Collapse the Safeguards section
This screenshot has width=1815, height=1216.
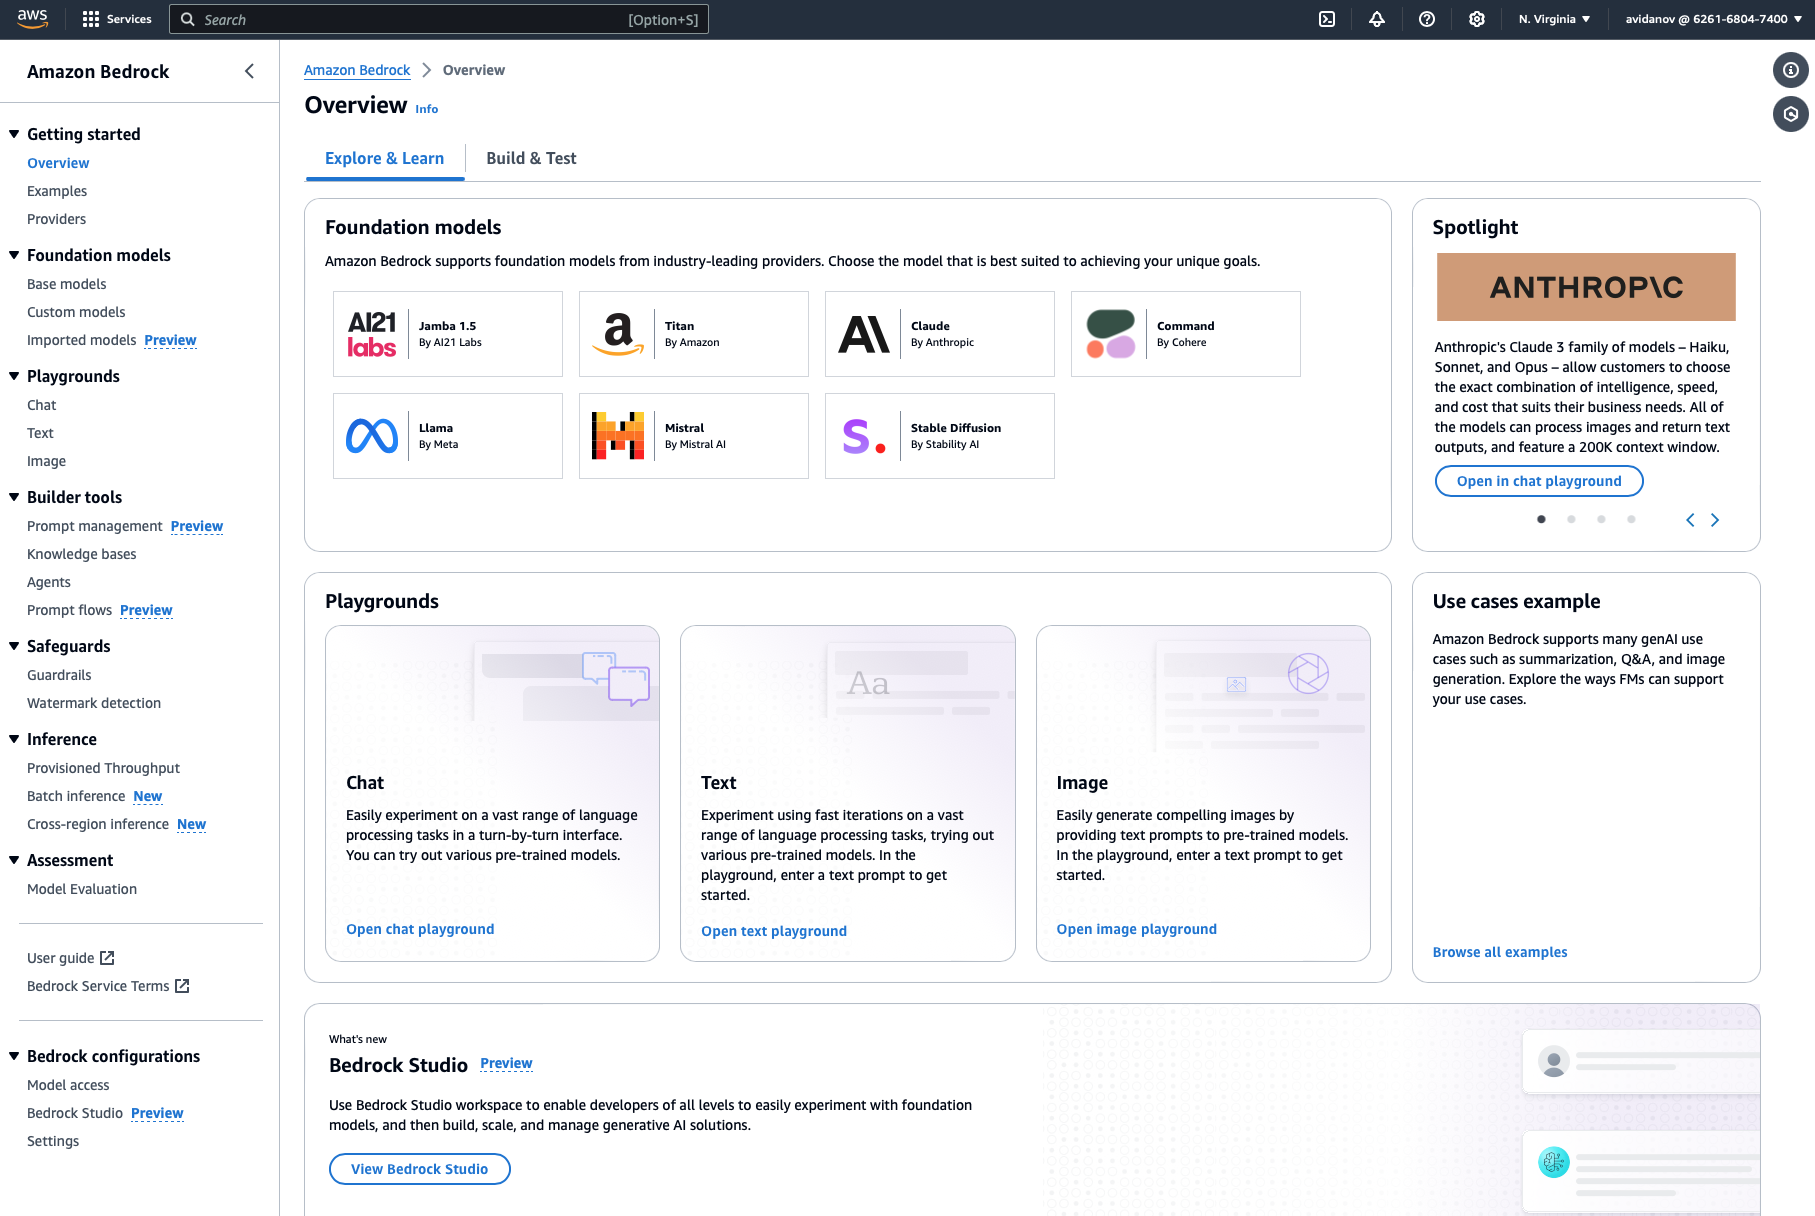point(14,646)
